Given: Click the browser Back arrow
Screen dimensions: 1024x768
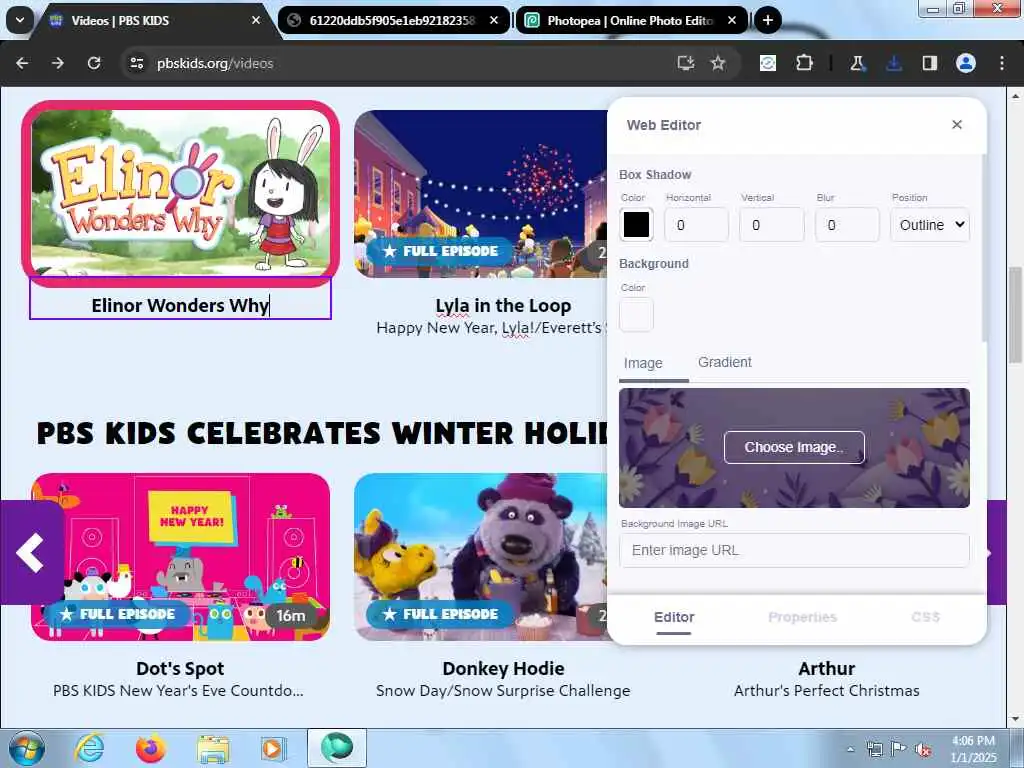Looking at the screenshot, I should (x=22, y=63).
